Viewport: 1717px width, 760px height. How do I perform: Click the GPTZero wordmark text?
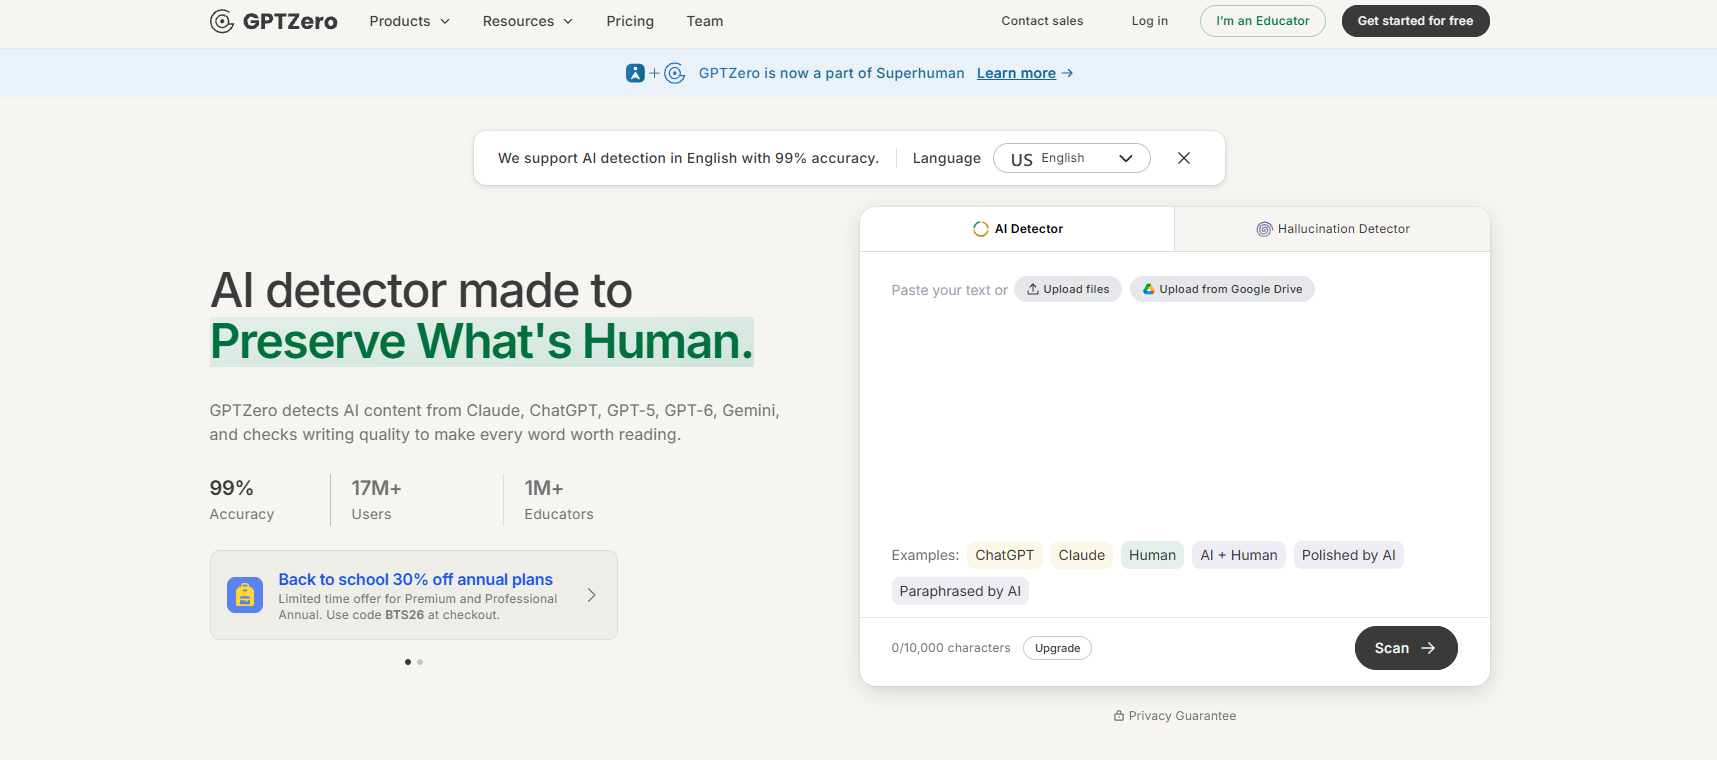290,21
